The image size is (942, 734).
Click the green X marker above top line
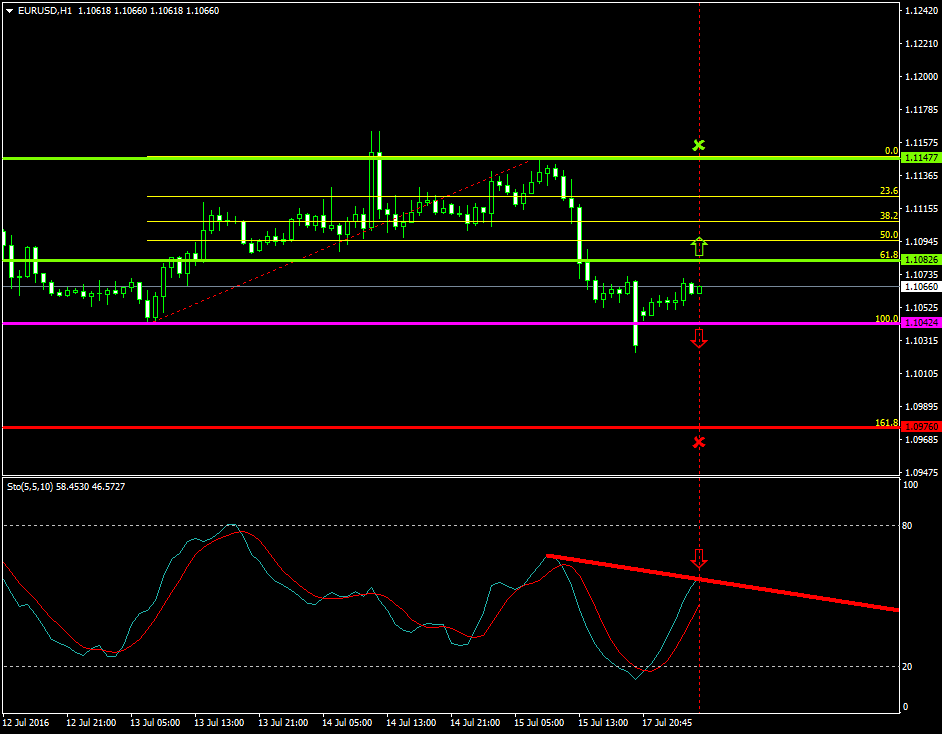pos(699,145)
